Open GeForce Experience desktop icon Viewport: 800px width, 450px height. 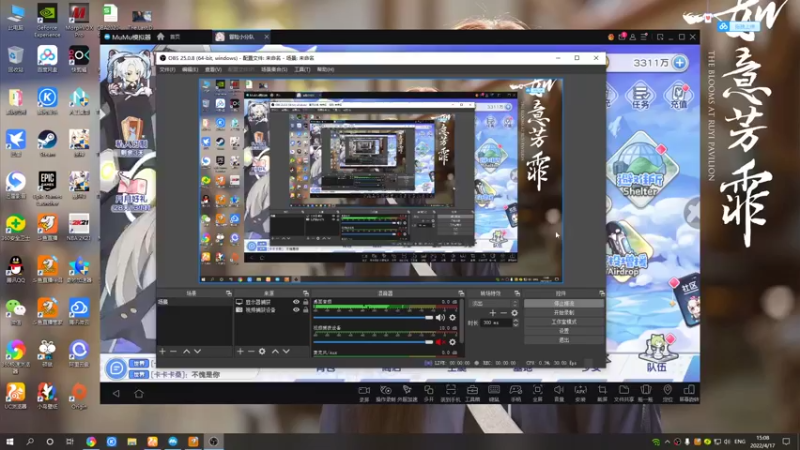coord(47,21)
